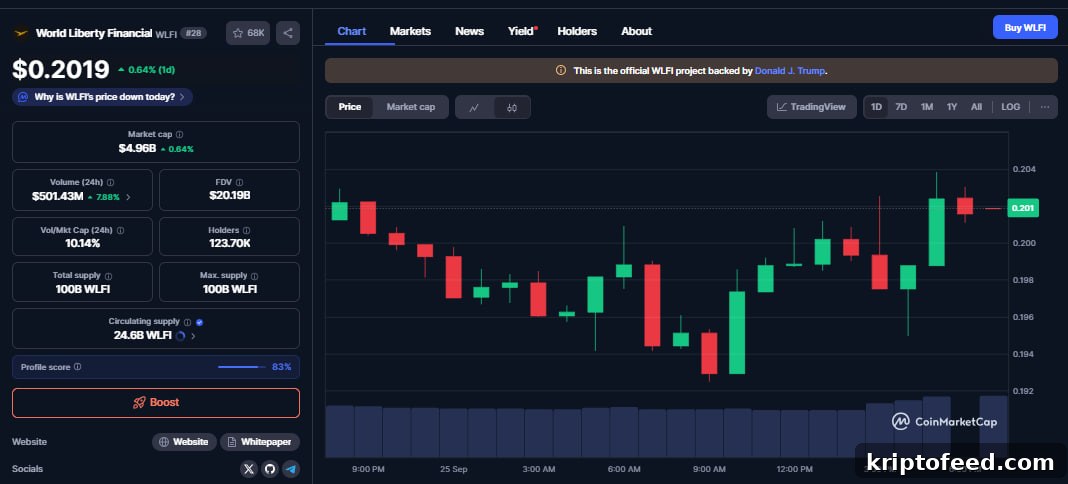The height and width of the screenshot is (484, 1068).
Task: Click the verified badge by Circulating supply
Action: (200, 322)
